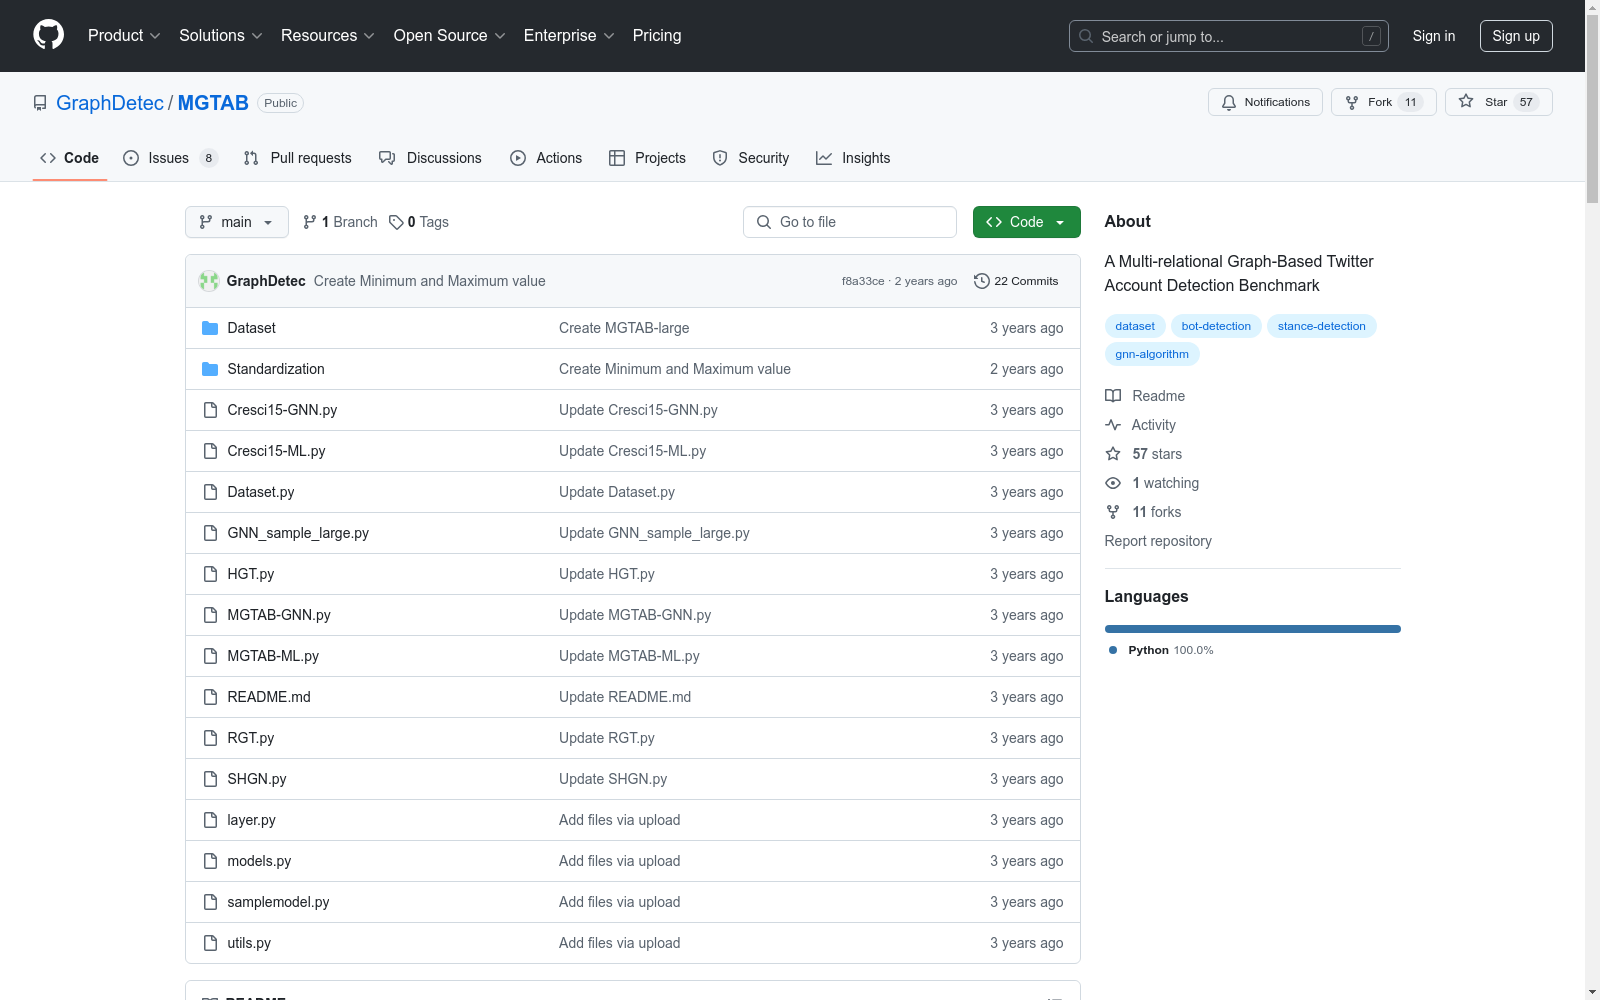Click the HGT.py file icon
Viewport: 1600px width, 1000px height.
point(210,574)
